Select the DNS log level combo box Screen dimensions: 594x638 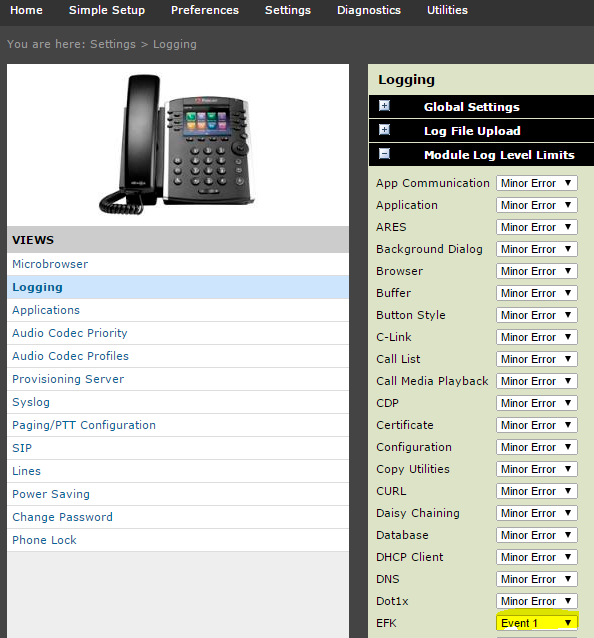click(x=537, y=579)
